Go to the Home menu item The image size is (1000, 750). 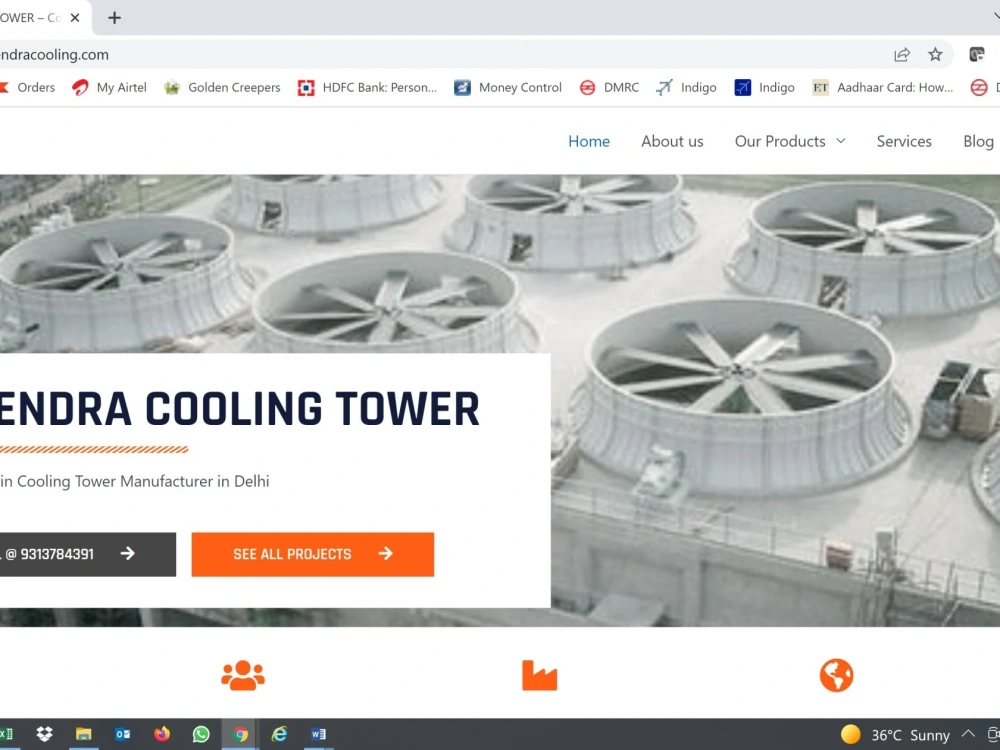pyautogui.click(x=589, y=142)
